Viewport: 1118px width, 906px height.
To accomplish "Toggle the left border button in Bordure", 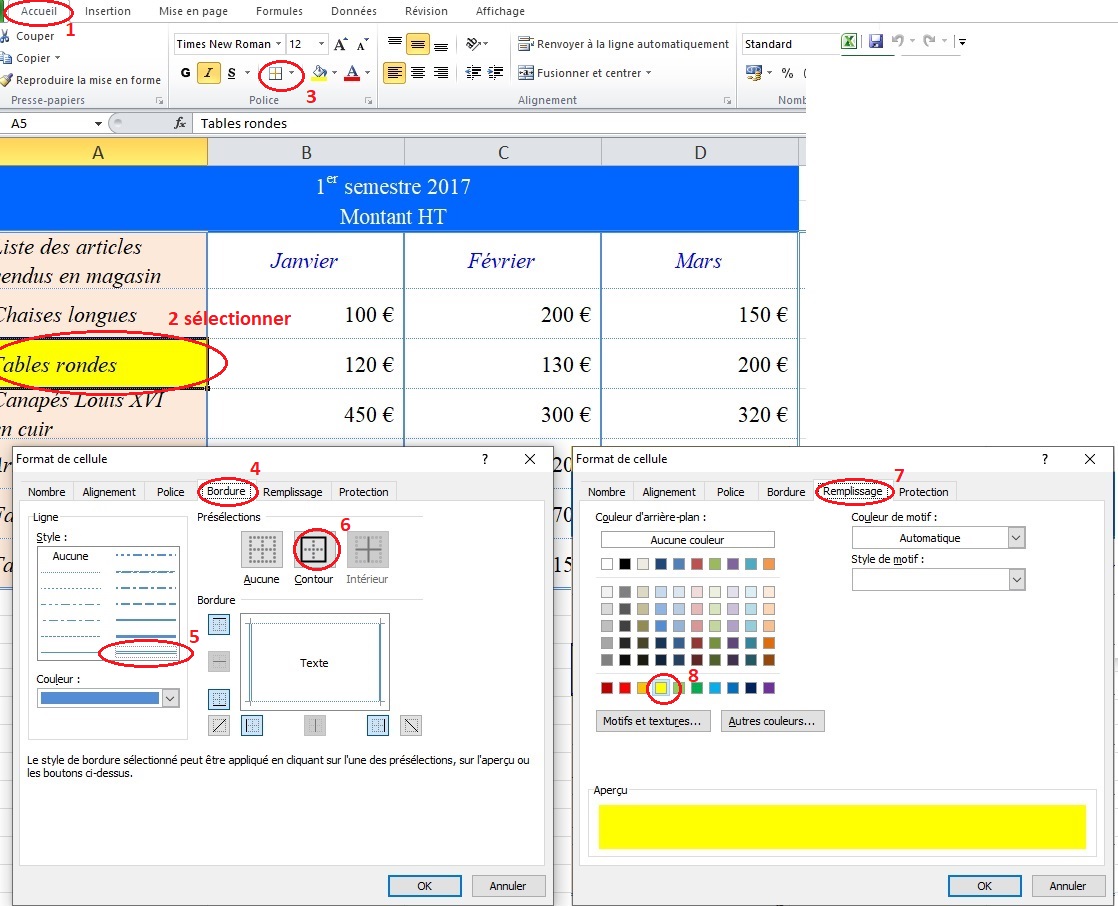I will tap(252, 726).
